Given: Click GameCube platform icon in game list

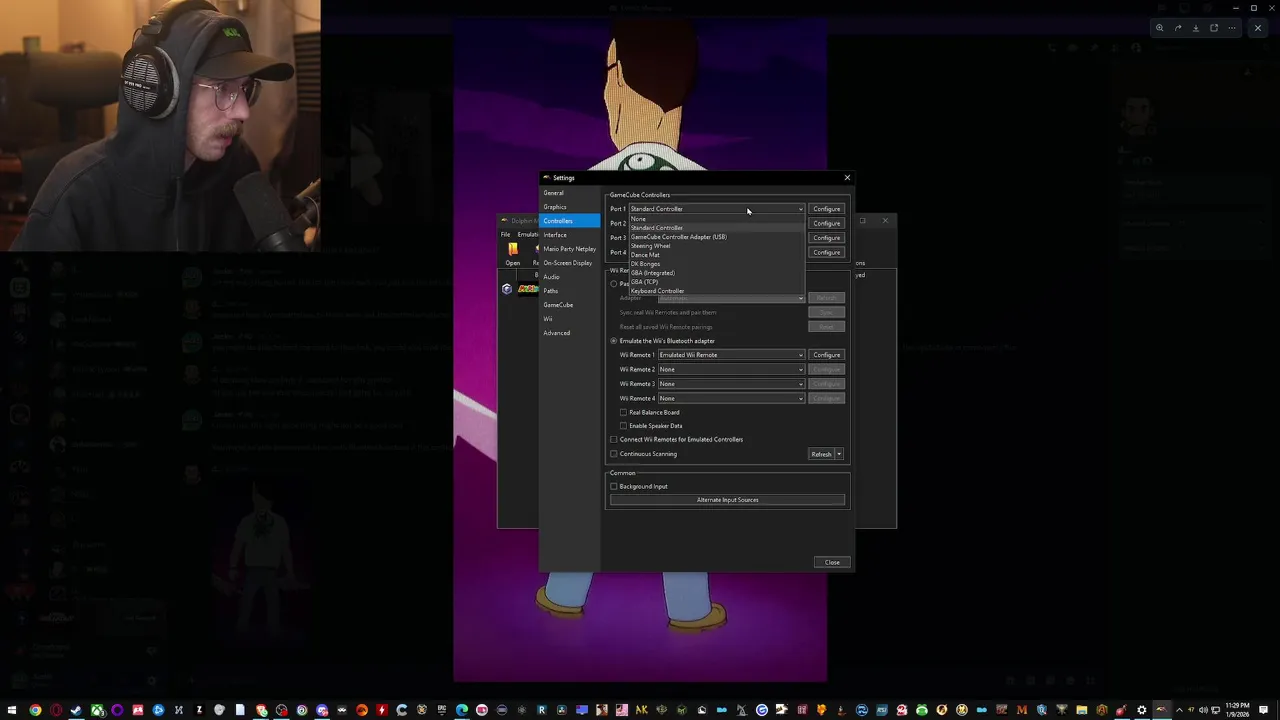Looking at the screenshot, I should 507,289.
